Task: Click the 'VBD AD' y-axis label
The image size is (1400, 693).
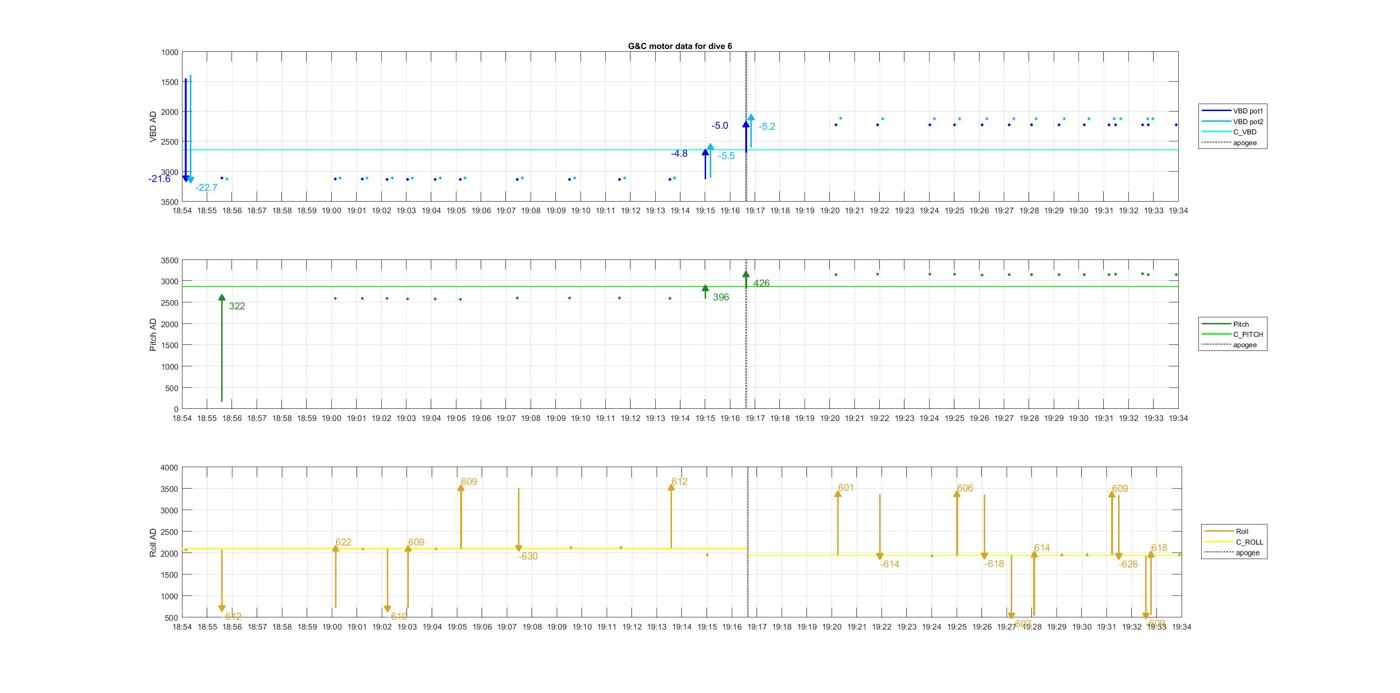Action: [154, 126]
